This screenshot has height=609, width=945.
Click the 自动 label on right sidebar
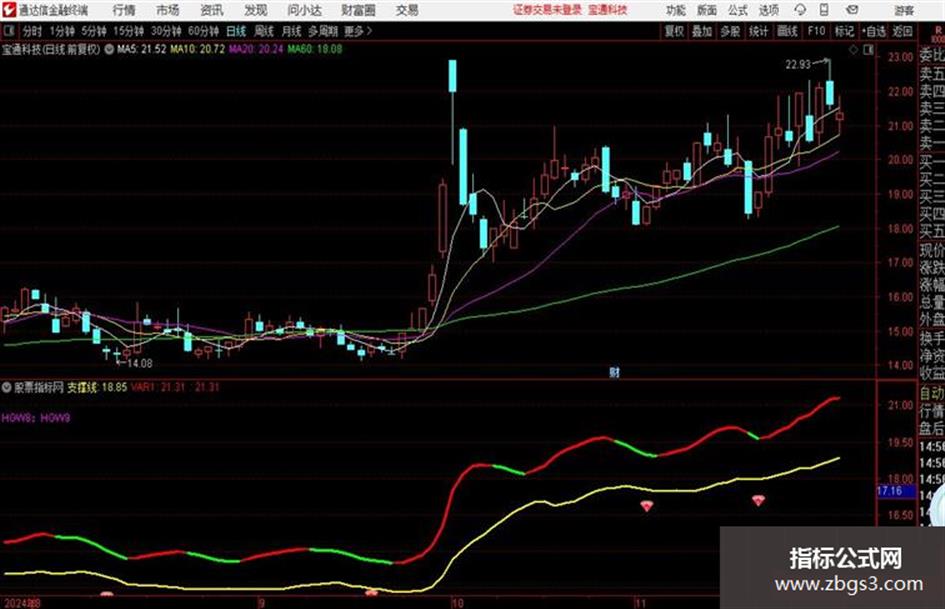(x=932, y=393)
